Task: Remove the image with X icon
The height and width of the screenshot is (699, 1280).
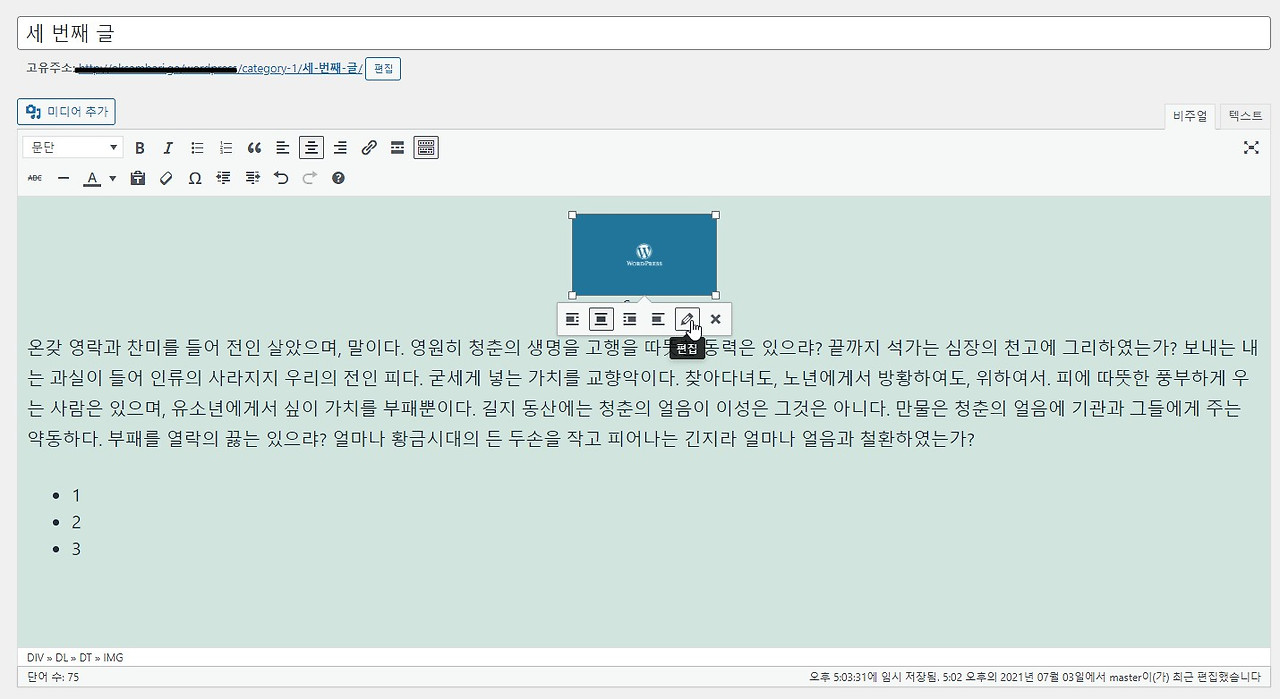Action: pyautogui.click(x=715, y=319)
